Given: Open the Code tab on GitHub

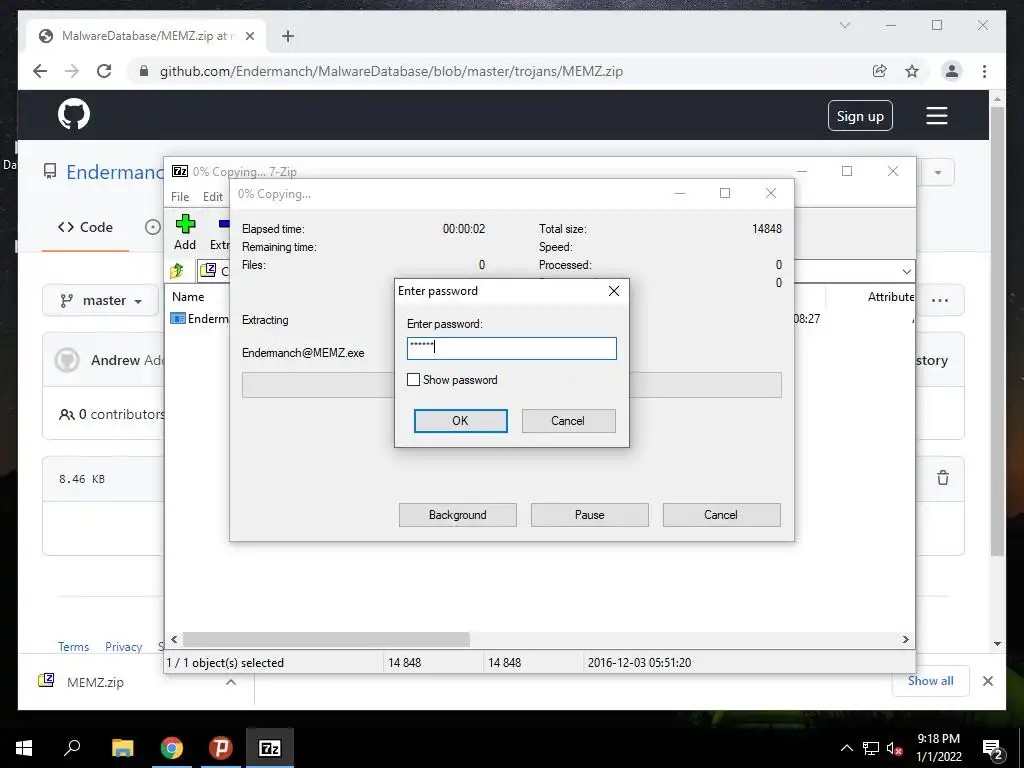Looking at the screenshot, I should pos(86,227).
